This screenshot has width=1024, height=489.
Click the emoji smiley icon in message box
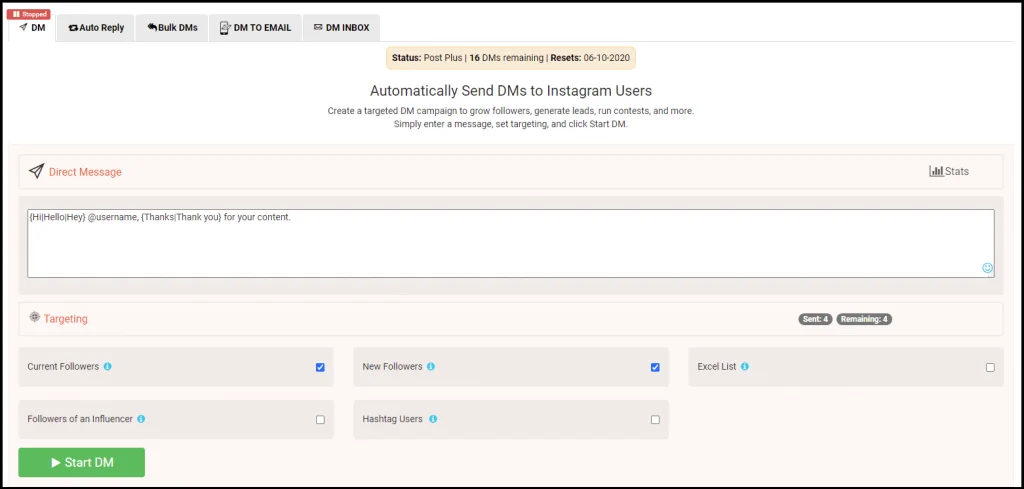click(987, 268)
